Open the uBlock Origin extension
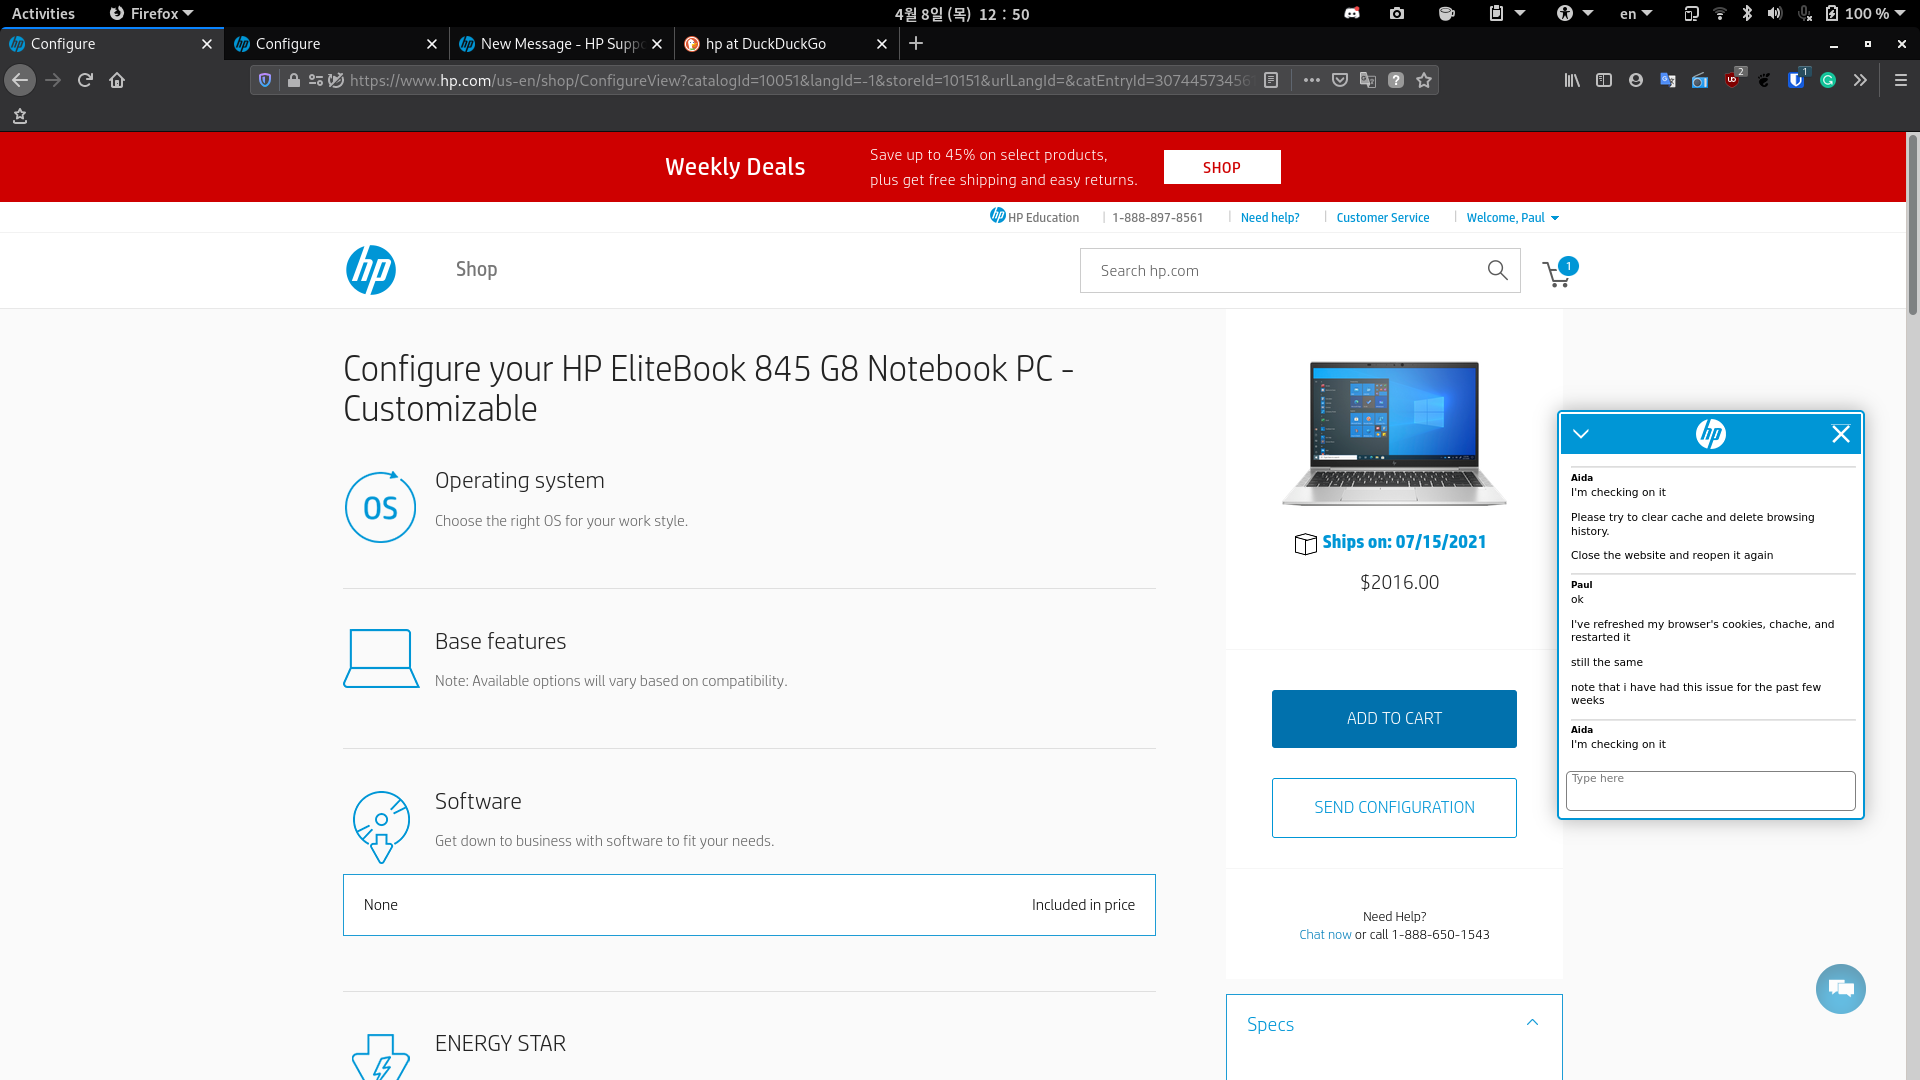 click(x=1733, y=80)
